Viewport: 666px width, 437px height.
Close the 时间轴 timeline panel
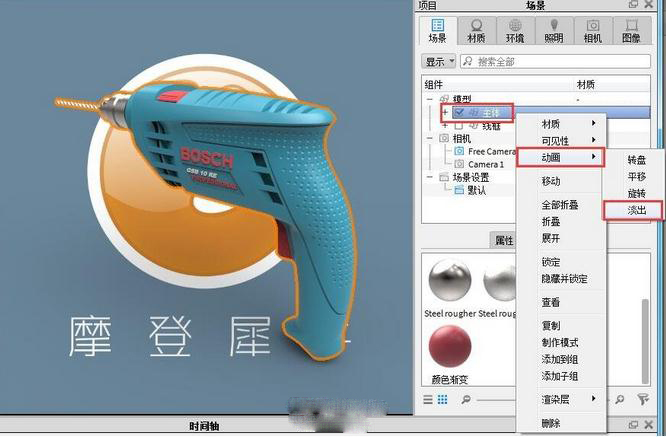pyautogui.click(x=649, y=424)
